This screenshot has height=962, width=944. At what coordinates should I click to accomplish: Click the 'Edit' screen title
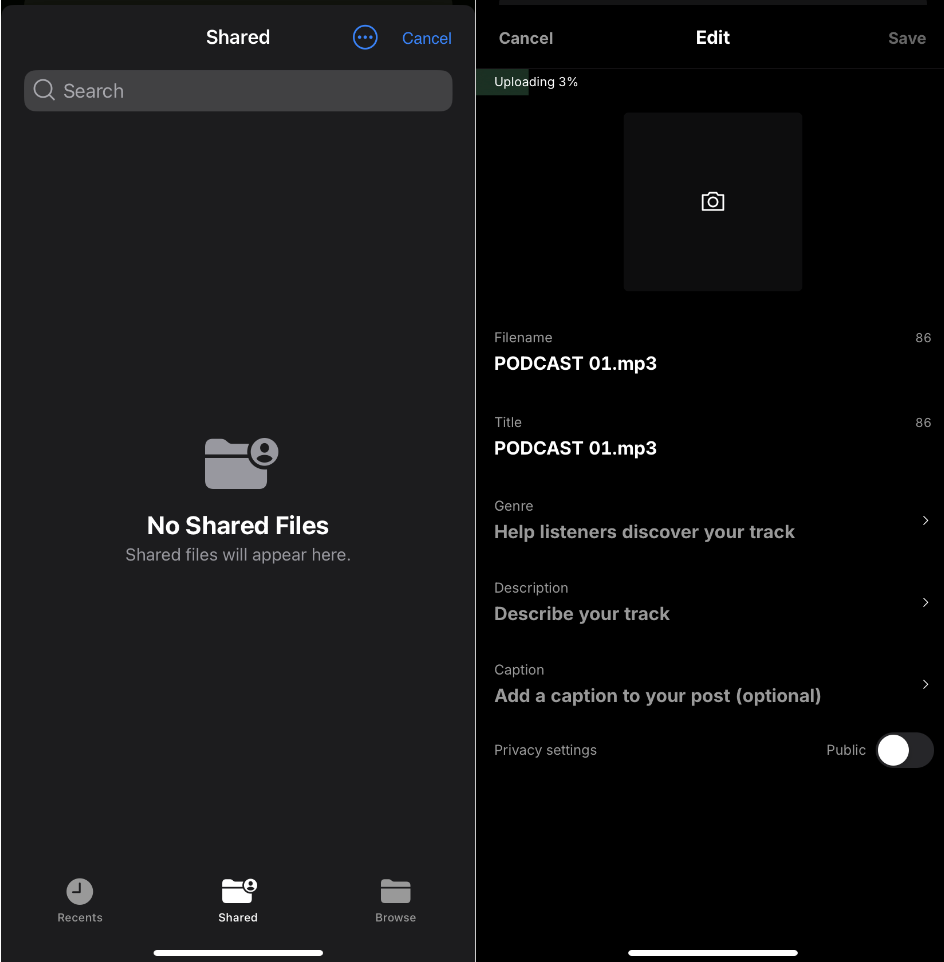713,37
